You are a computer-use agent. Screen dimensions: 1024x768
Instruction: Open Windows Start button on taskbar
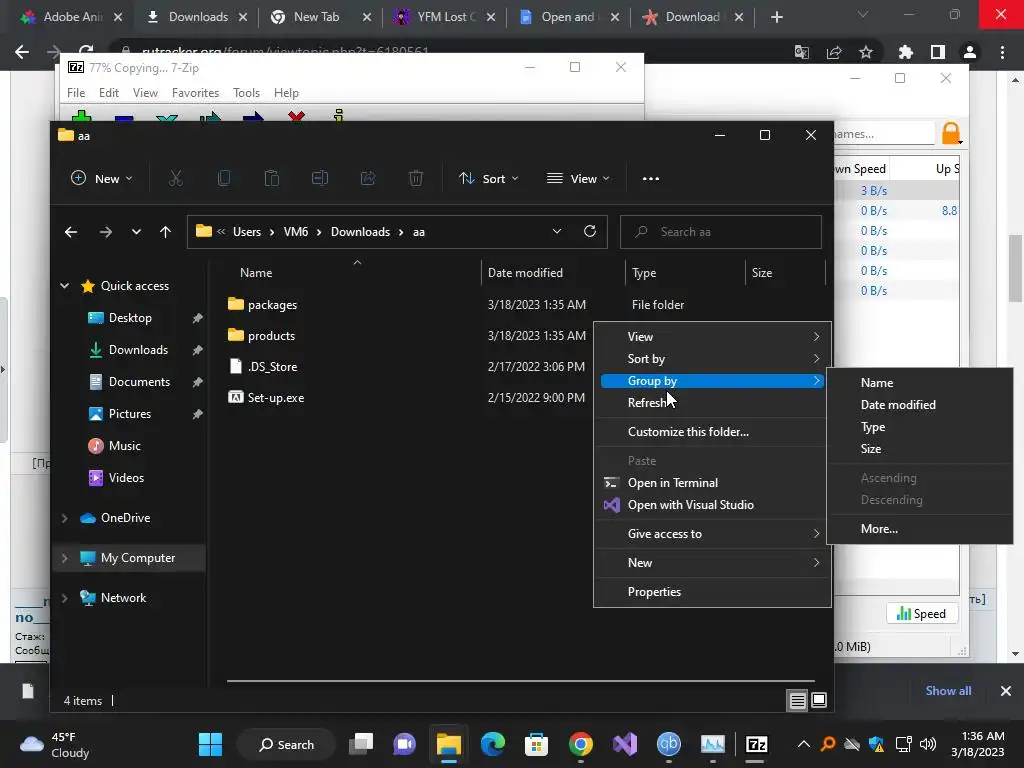(210, 744)
